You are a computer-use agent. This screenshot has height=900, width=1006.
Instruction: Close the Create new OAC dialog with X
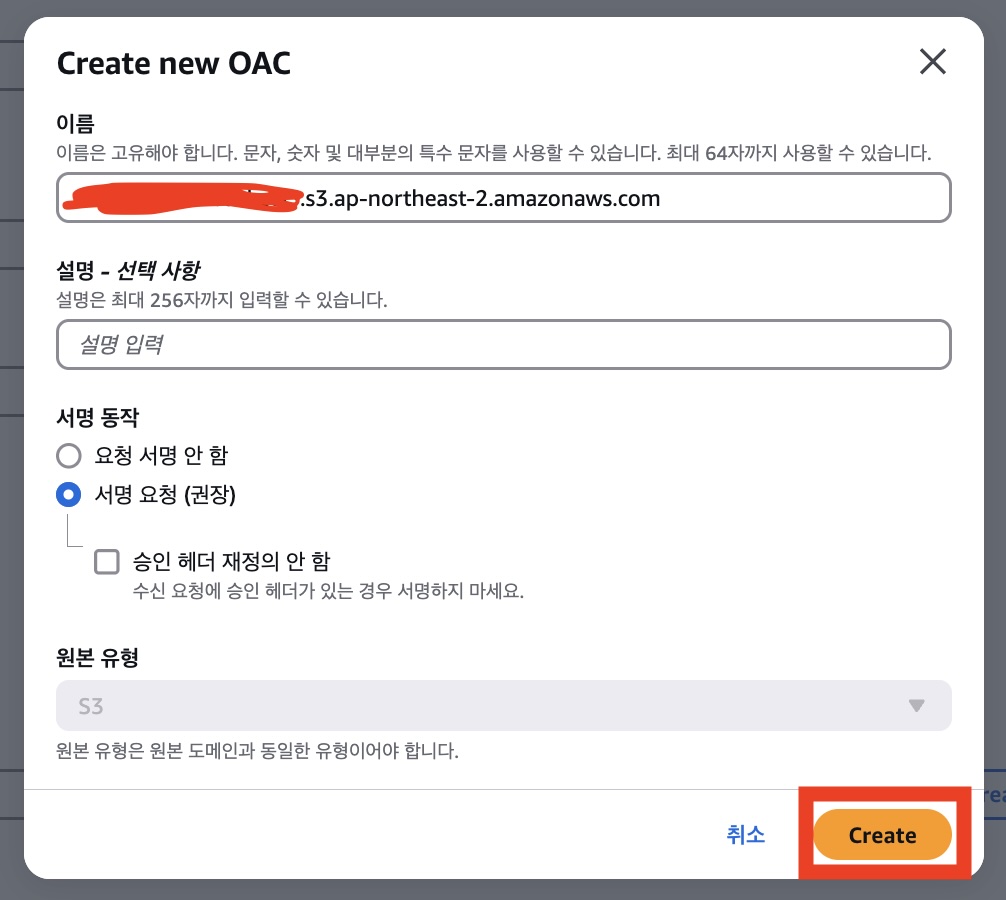pyautogui.click(x=932, y=62)
